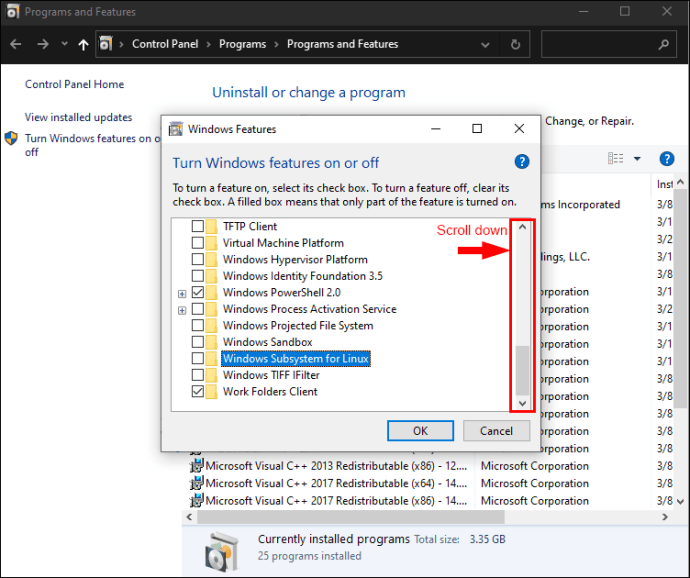Click the Windows Features title bar icon
The image size is (690, 578).
tap(176, 129)
